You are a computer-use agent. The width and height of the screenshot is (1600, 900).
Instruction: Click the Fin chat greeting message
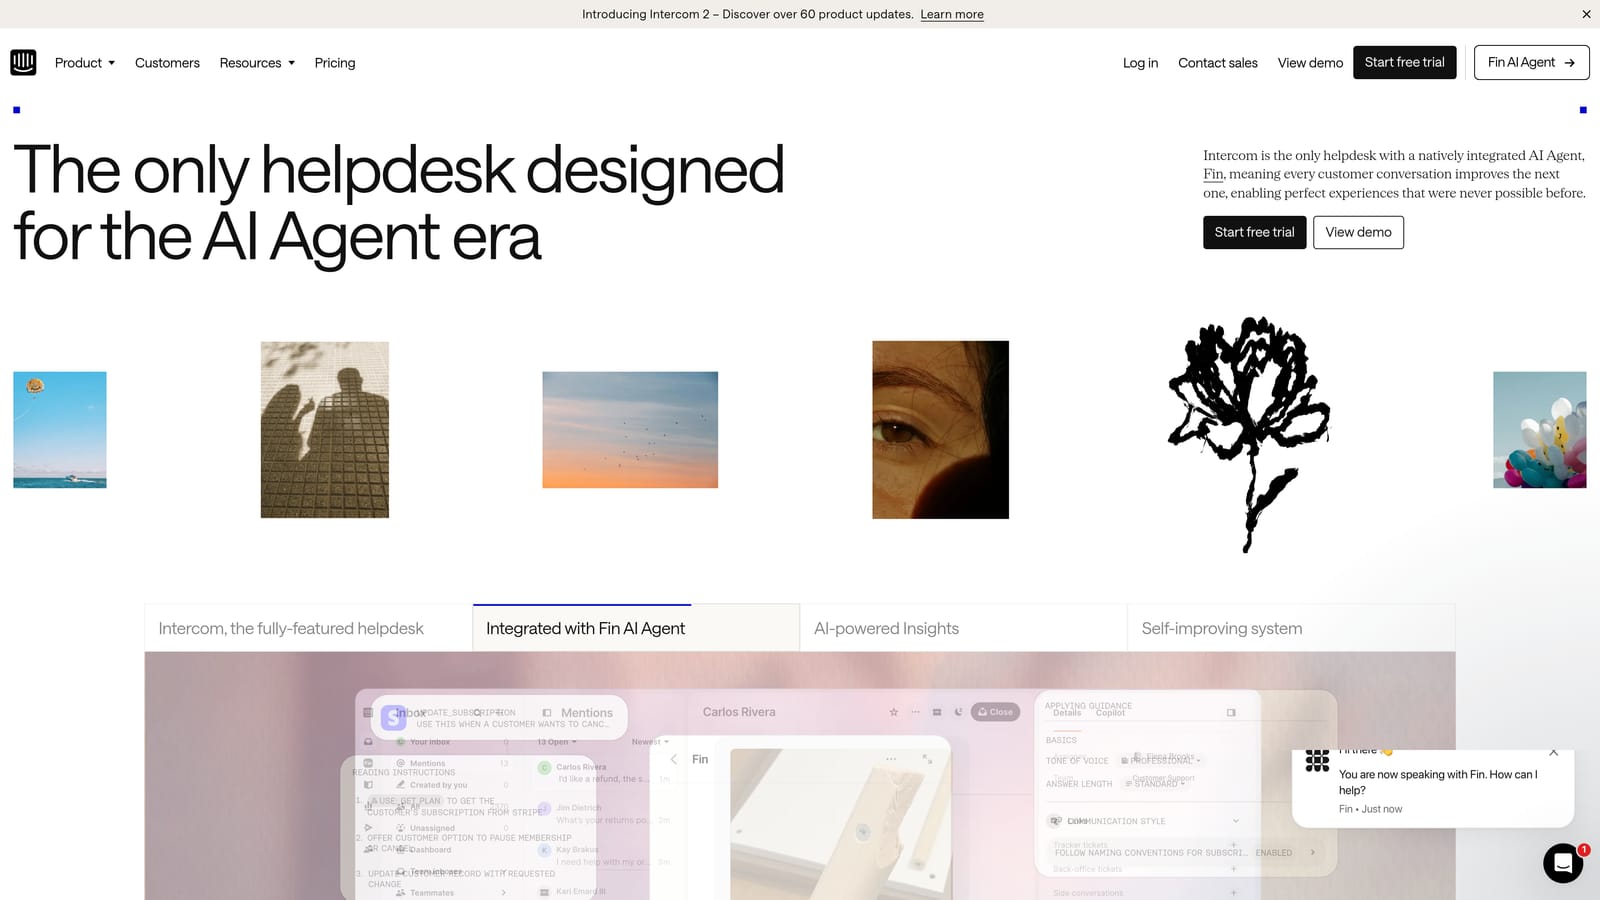click(1438, 782)
